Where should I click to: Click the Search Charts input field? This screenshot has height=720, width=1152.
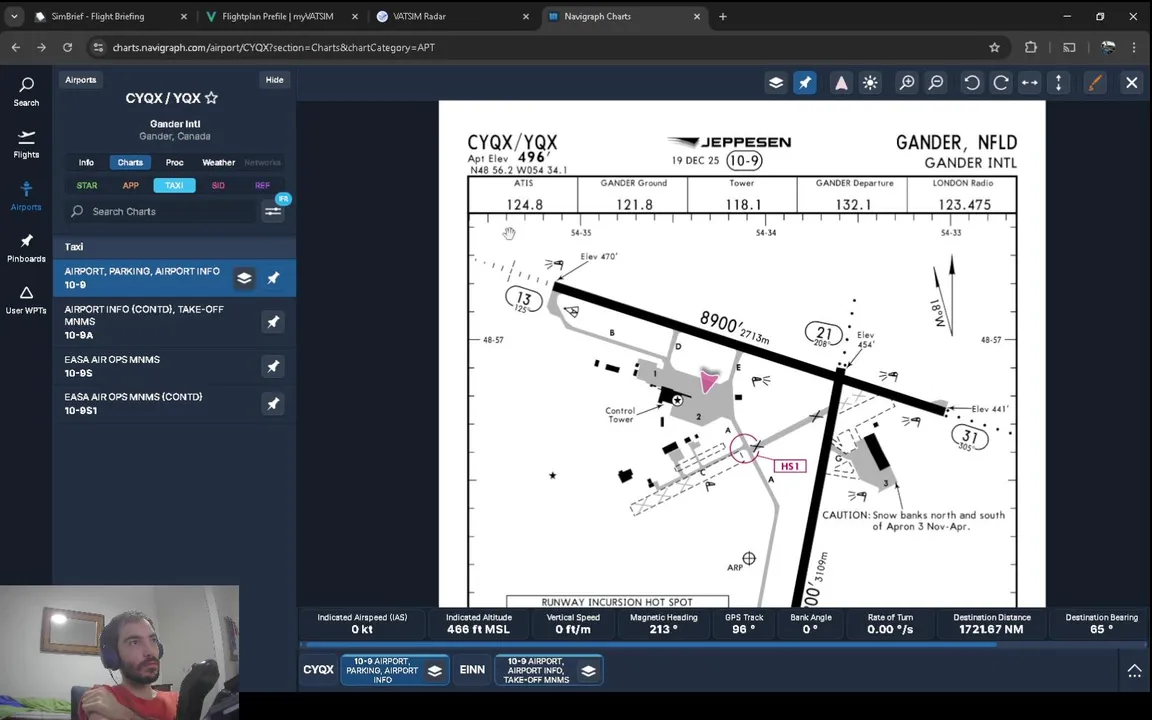[161, 212]
